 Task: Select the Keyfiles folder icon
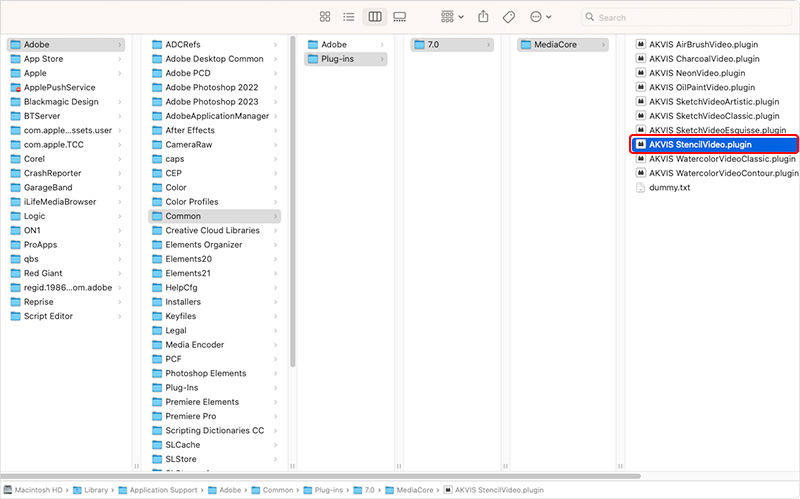tap(157, 316)
